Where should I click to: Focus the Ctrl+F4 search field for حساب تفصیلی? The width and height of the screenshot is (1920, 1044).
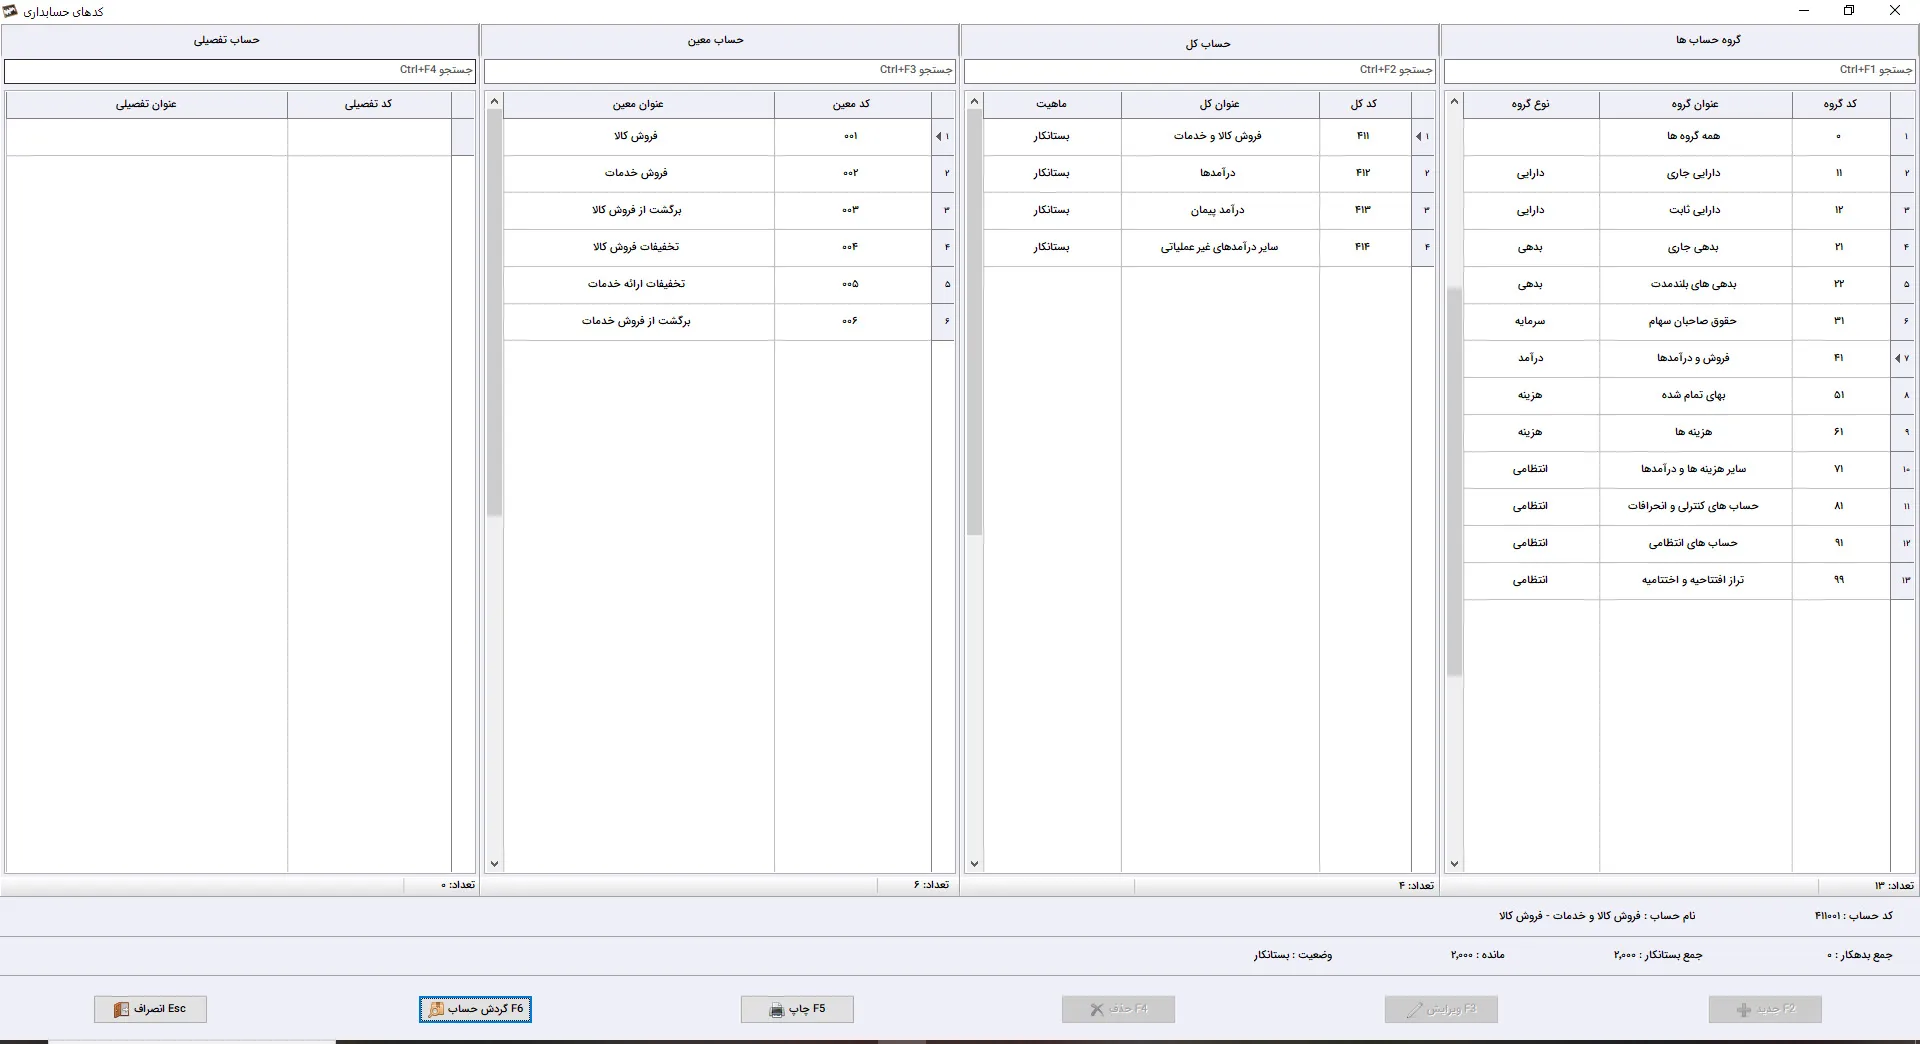coord(239,70)
